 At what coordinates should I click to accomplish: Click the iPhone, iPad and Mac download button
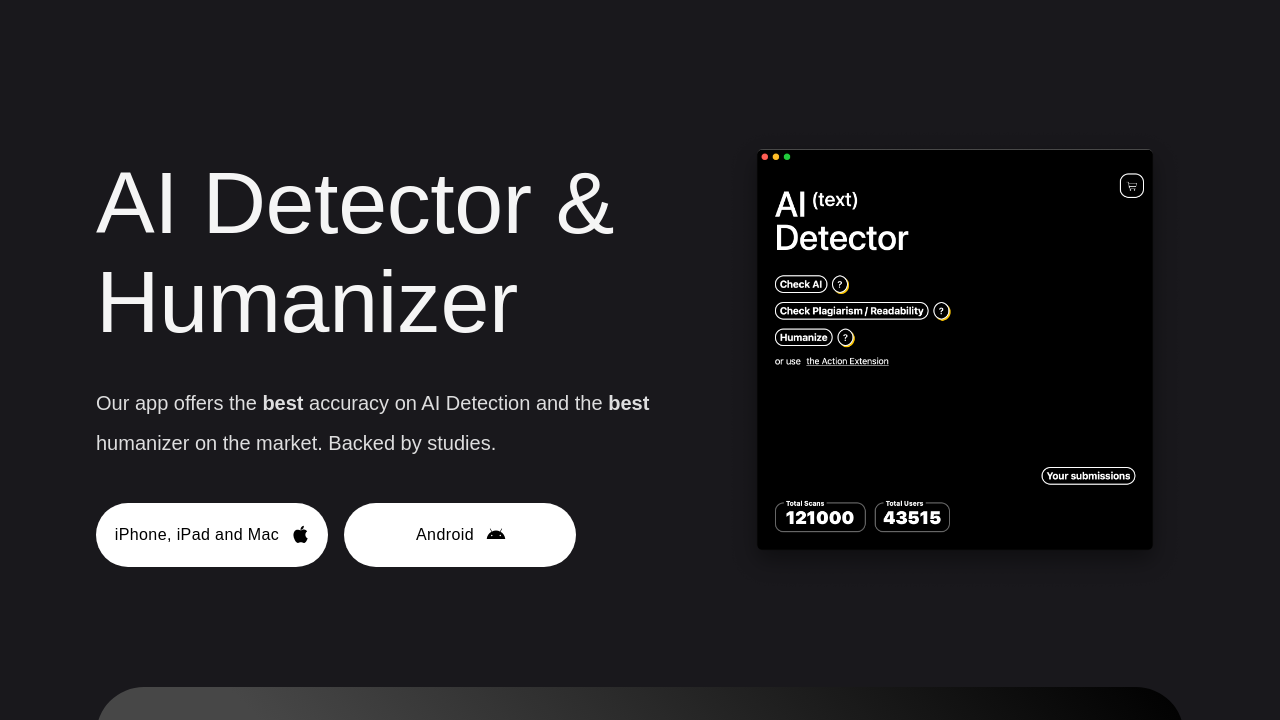[x=212, y=534]
